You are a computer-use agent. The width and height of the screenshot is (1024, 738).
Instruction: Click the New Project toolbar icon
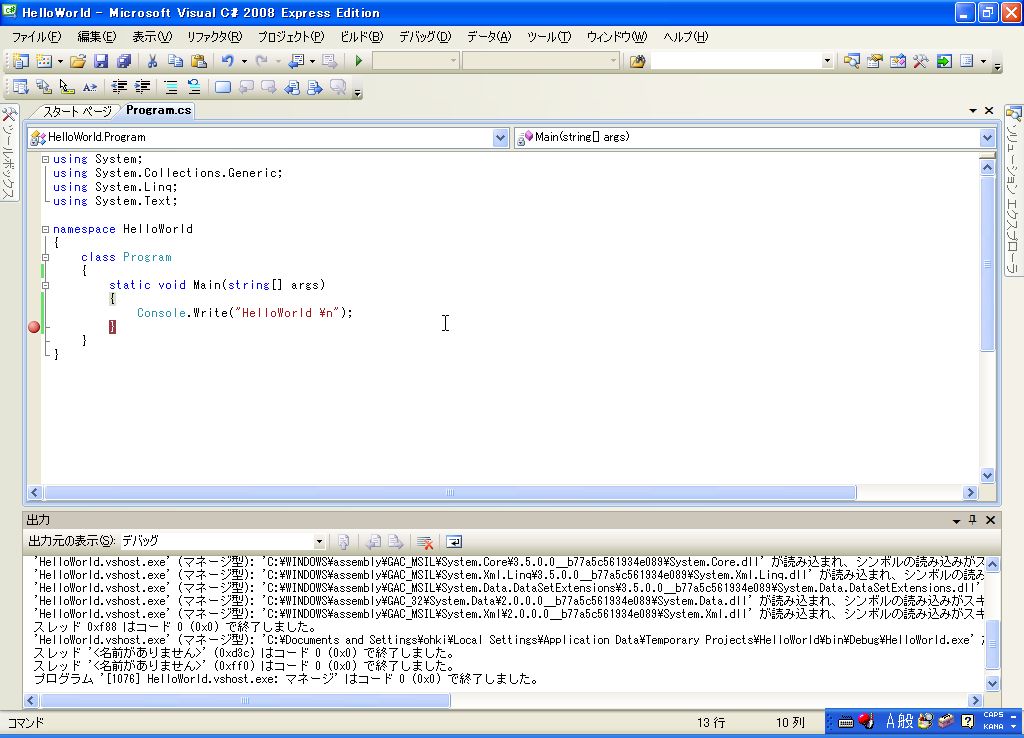(x=20, y=61)
